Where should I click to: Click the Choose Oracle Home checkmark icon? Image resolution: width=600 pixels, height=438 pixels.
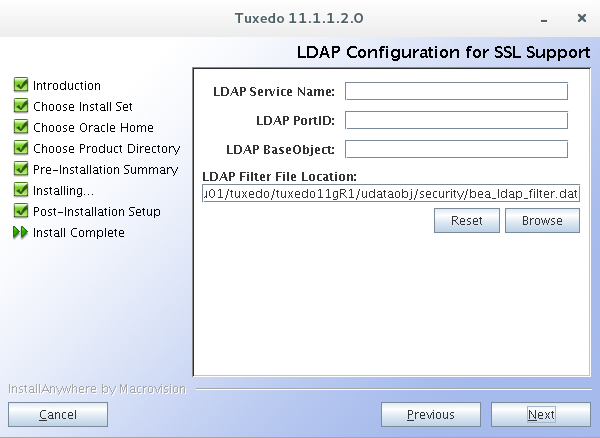21,127
